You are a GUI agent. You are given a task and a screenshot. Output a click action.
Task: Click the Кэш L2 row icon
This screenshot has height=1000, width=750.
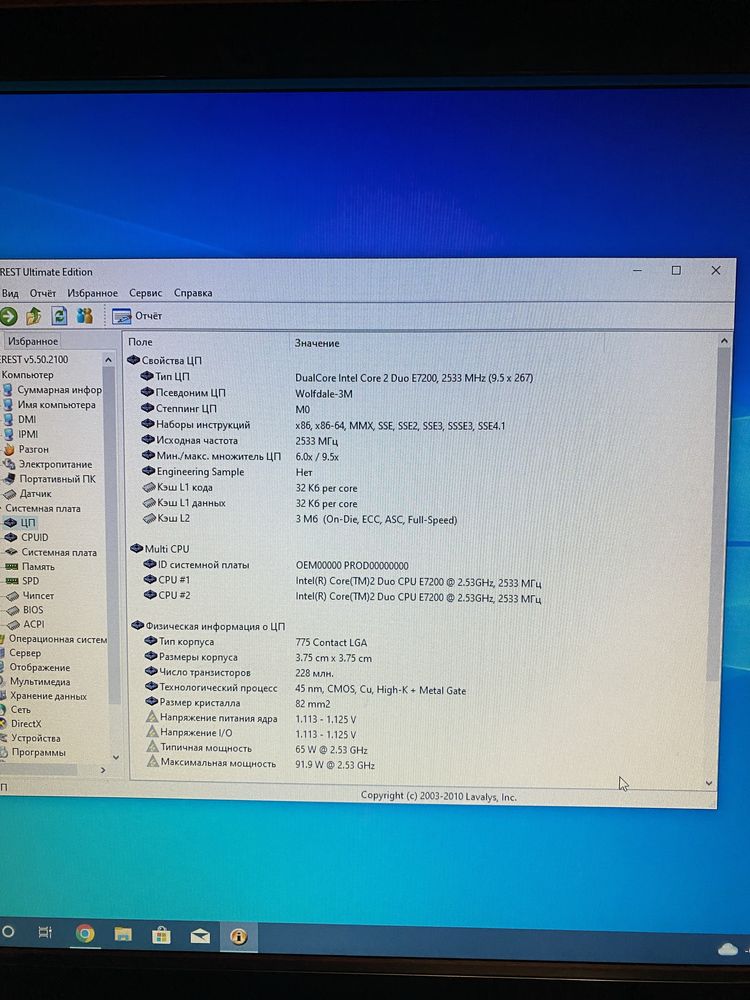click(149, 518)
